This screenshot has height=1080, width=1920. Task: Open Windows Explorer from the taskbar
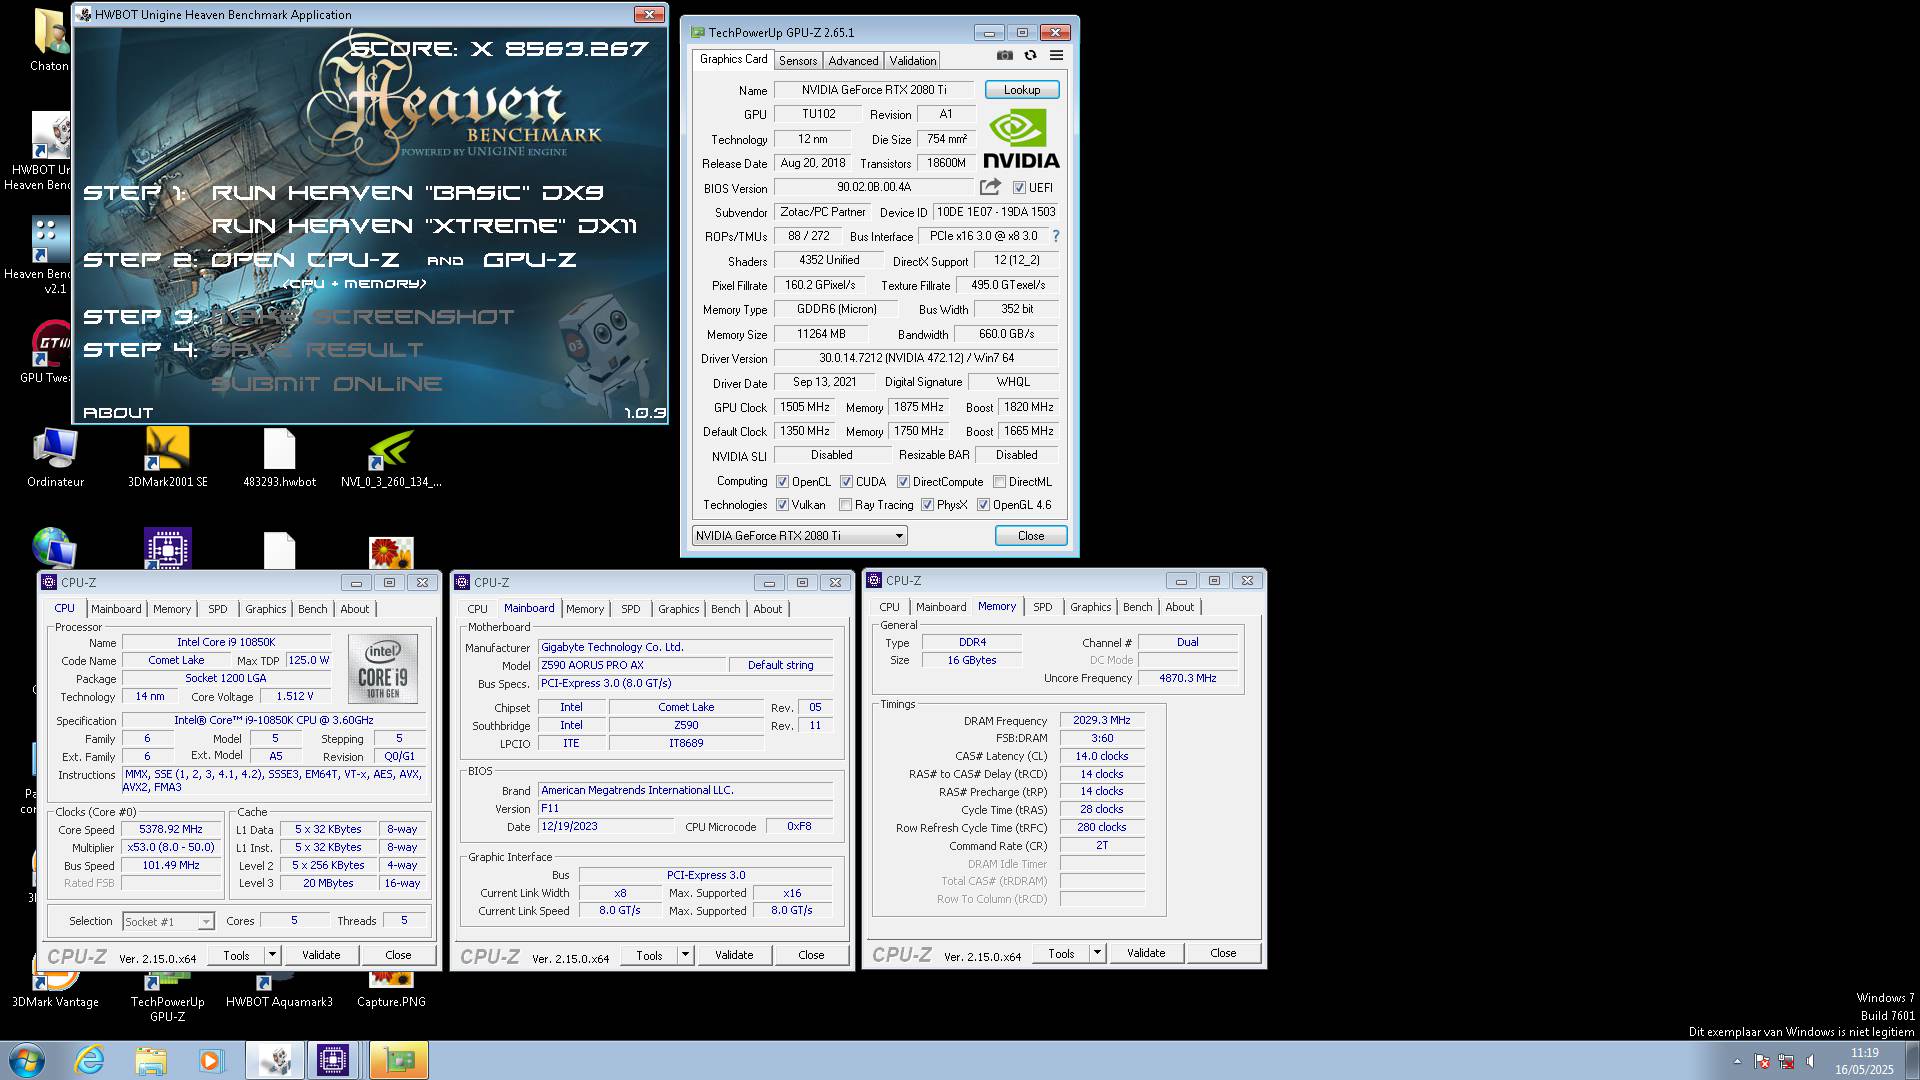tap(151, 1060)
